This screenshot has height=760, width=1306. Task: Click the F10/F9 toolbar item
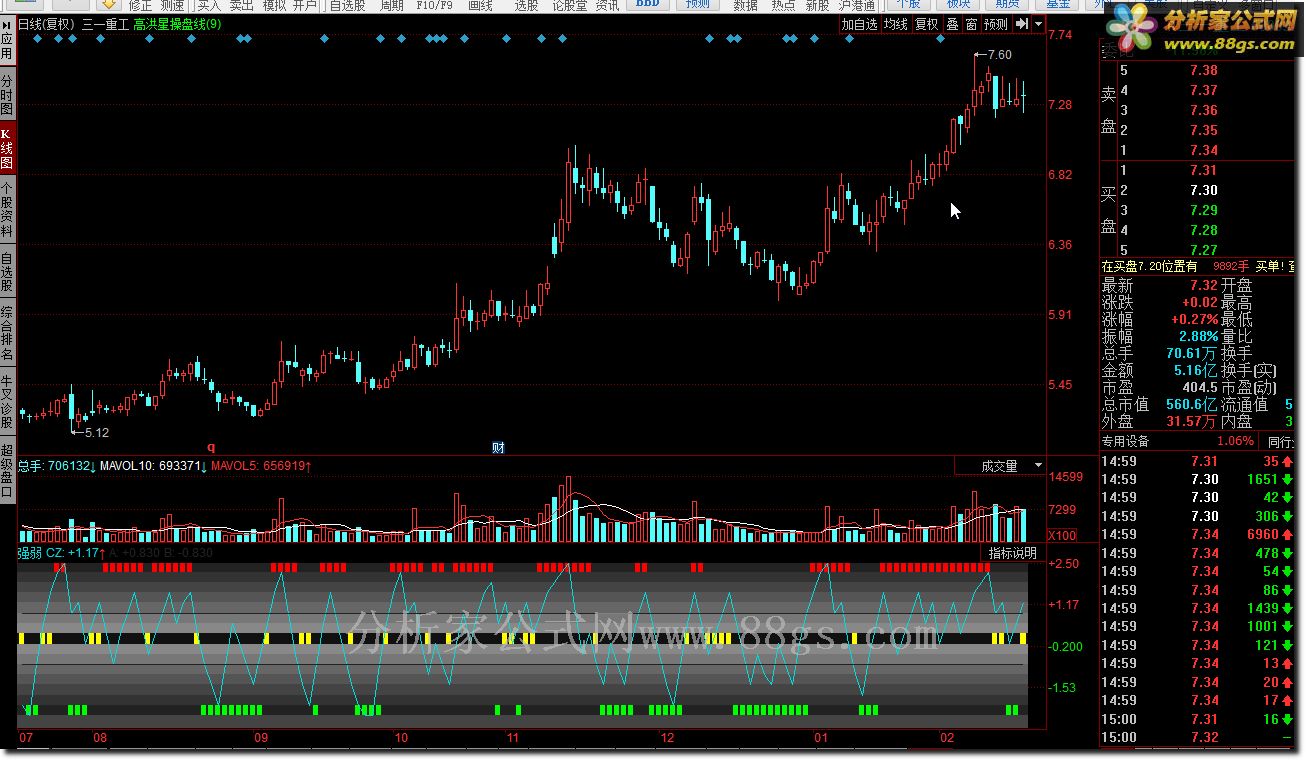pos(432,5)
